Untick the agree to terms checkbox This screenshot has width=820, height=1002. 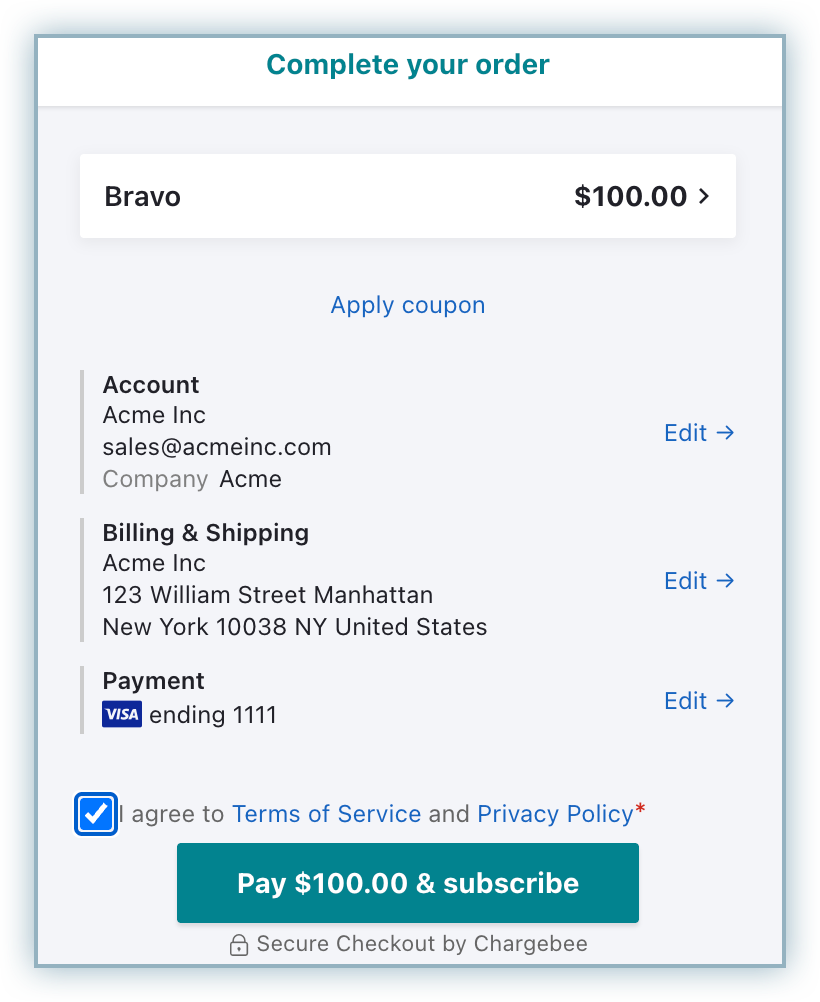tap(96, 814)
